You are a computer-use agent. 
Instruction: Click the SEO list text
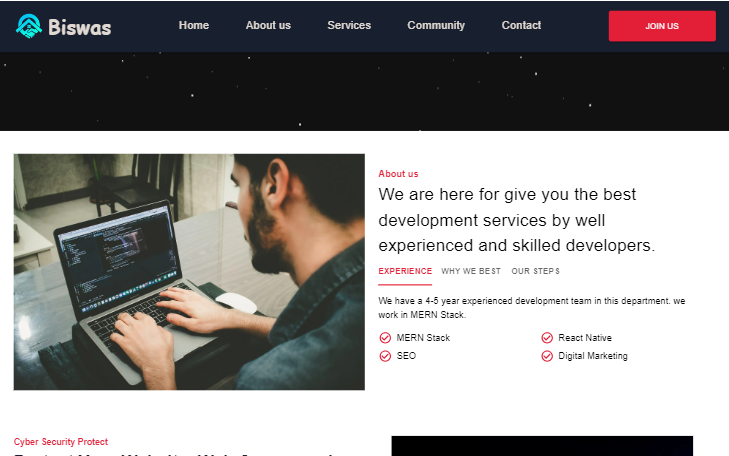coord(406,356)
